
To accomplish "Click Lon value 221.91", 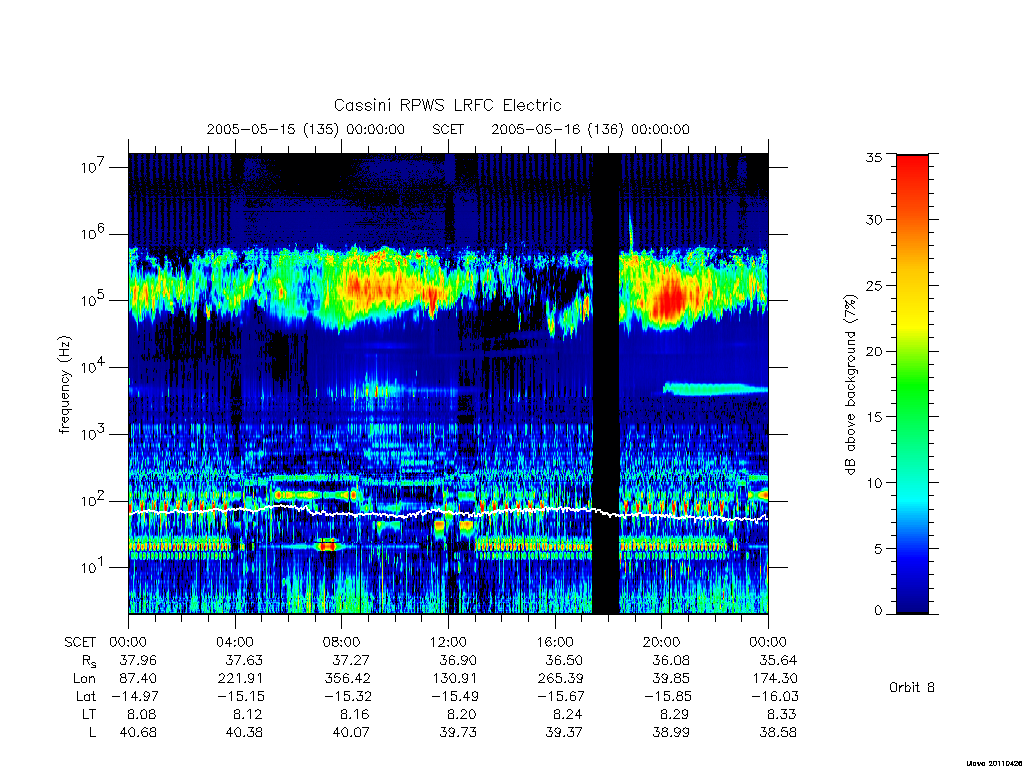I will 240,679.
